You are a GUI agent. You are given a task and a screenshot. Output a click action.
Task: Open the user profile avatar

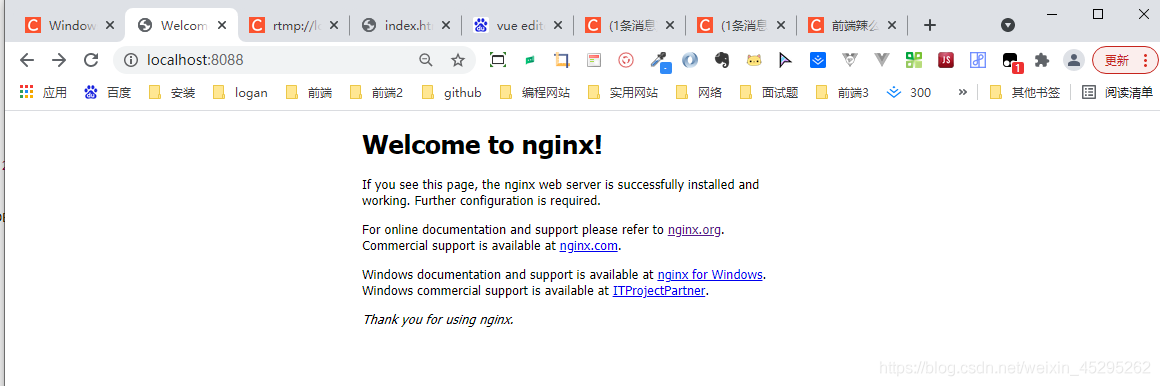[x=1073, y=61]
